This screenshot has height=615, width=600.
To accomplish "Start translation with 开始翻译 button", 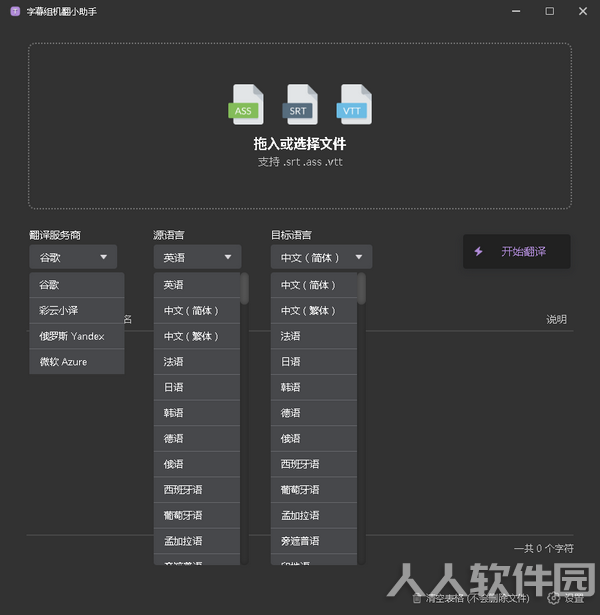I will click(x=516, y=251).
